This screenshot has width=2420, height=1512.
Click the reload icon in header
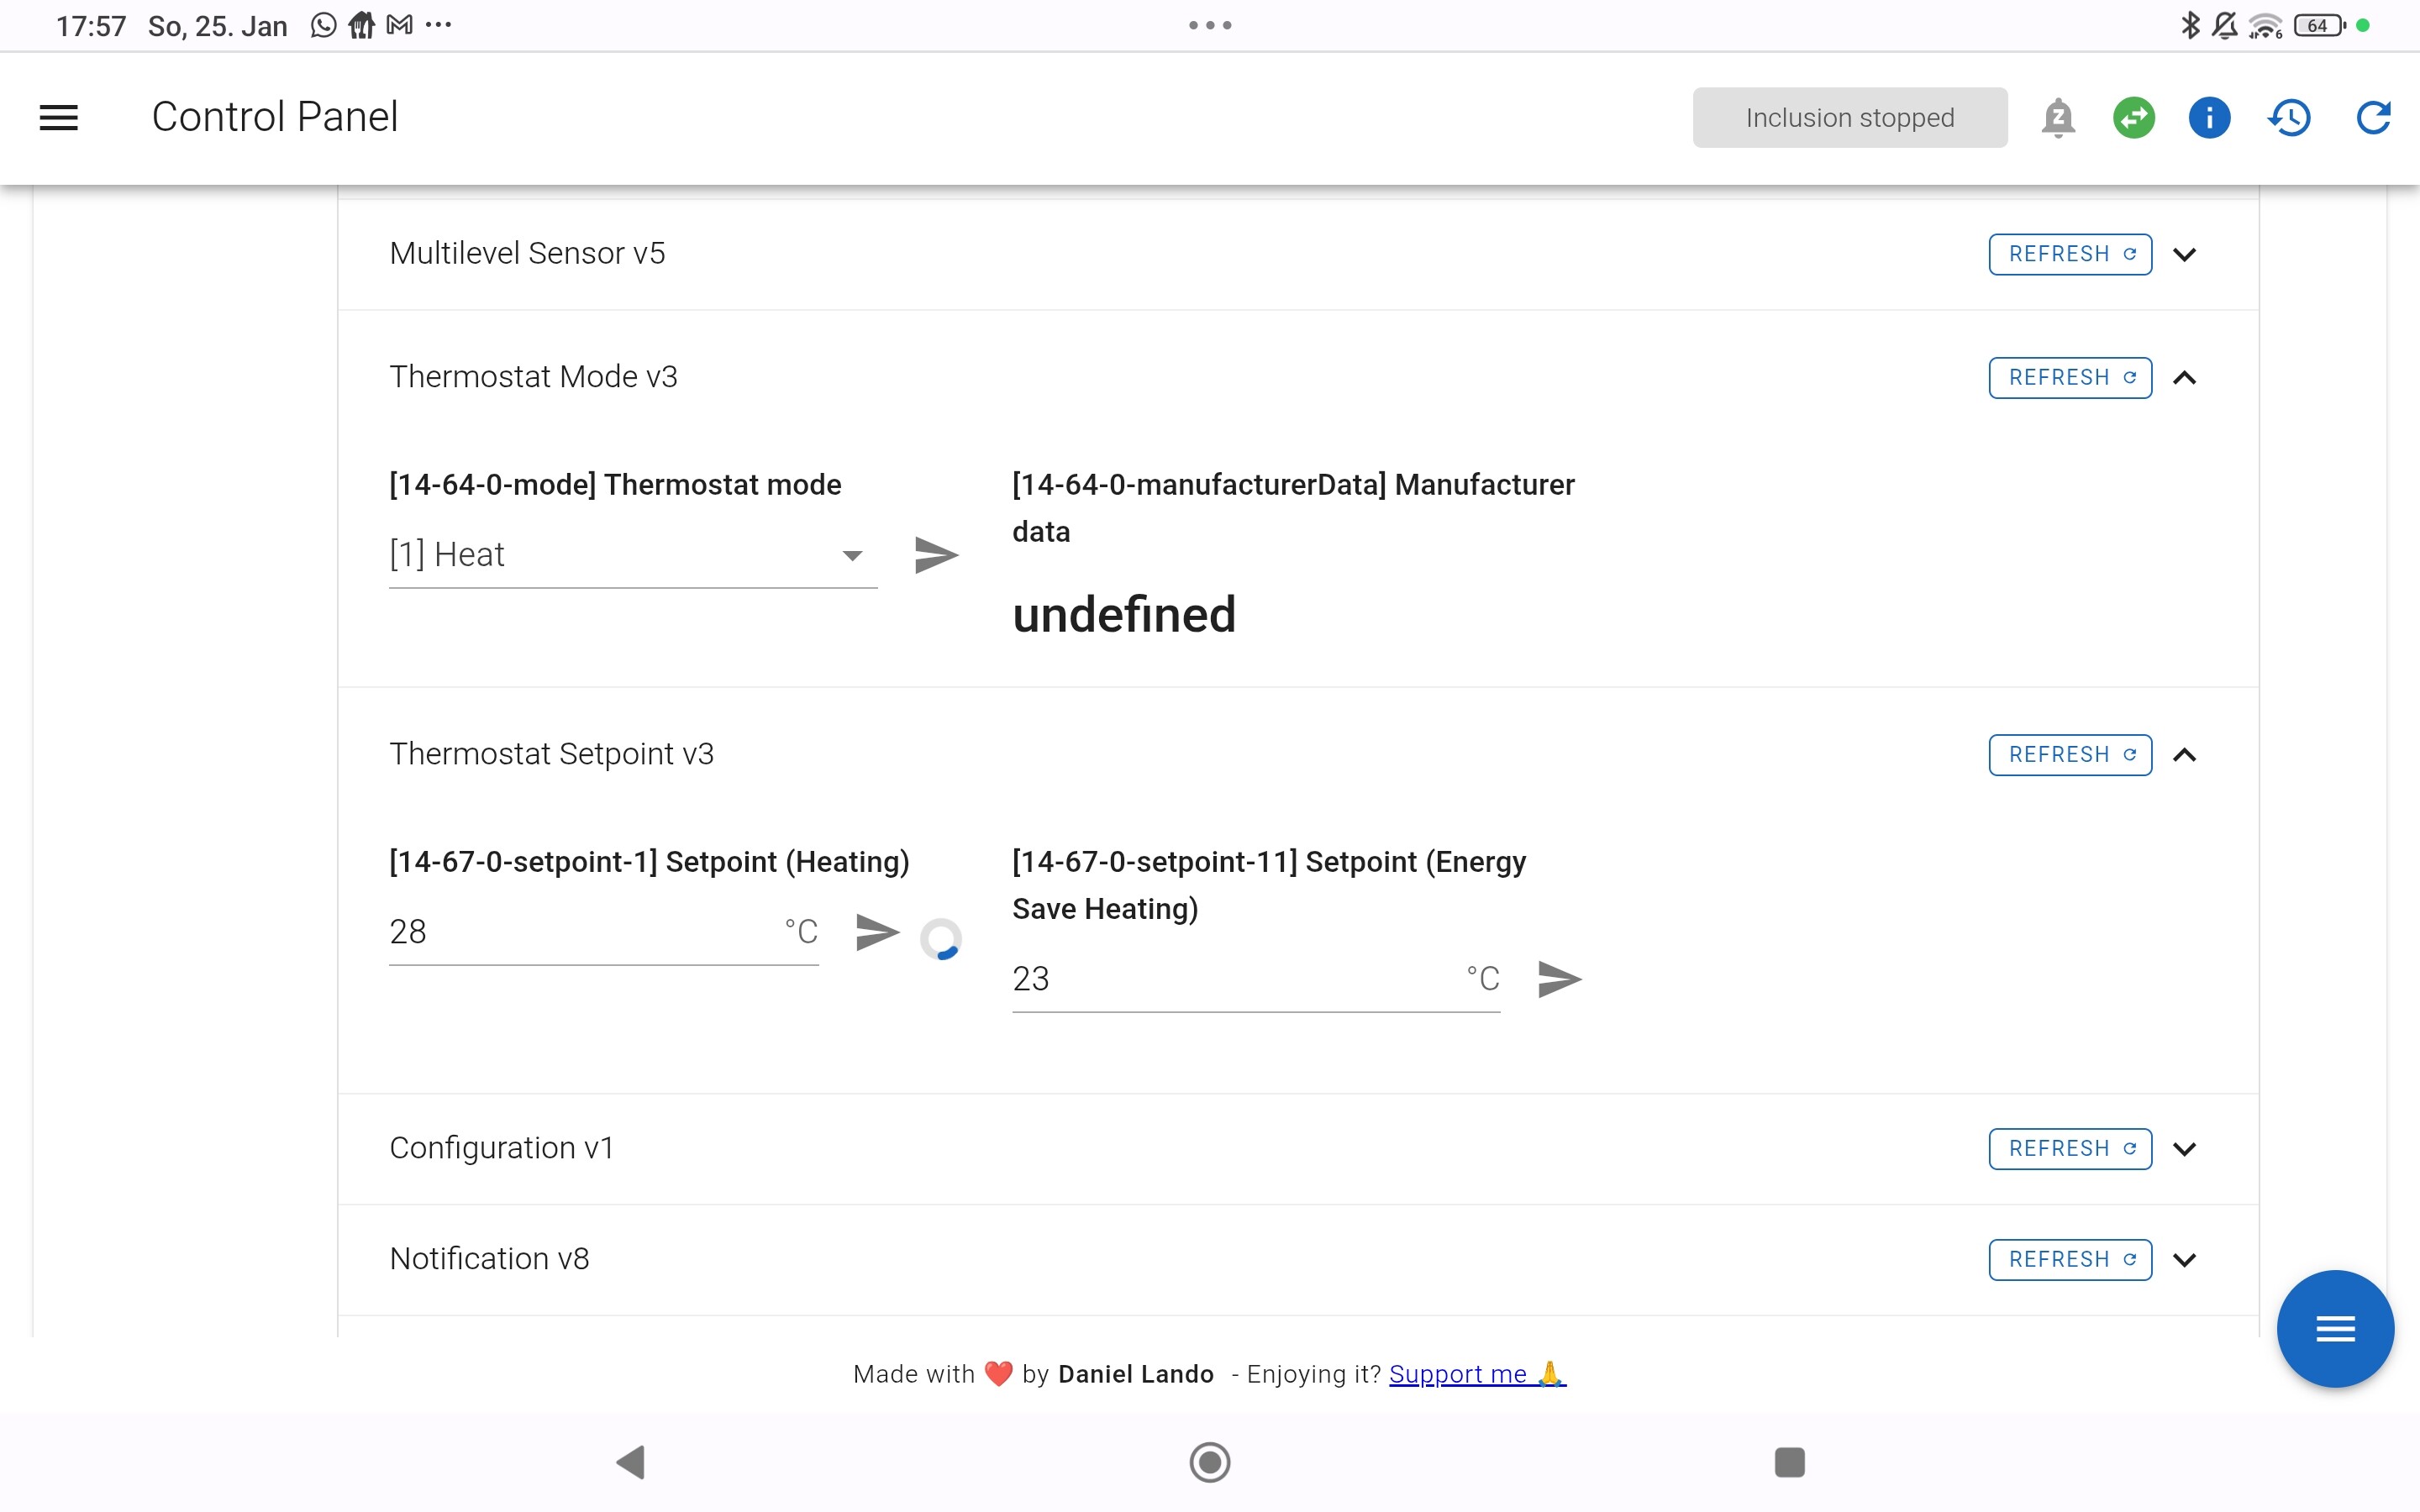(2372, 117)
